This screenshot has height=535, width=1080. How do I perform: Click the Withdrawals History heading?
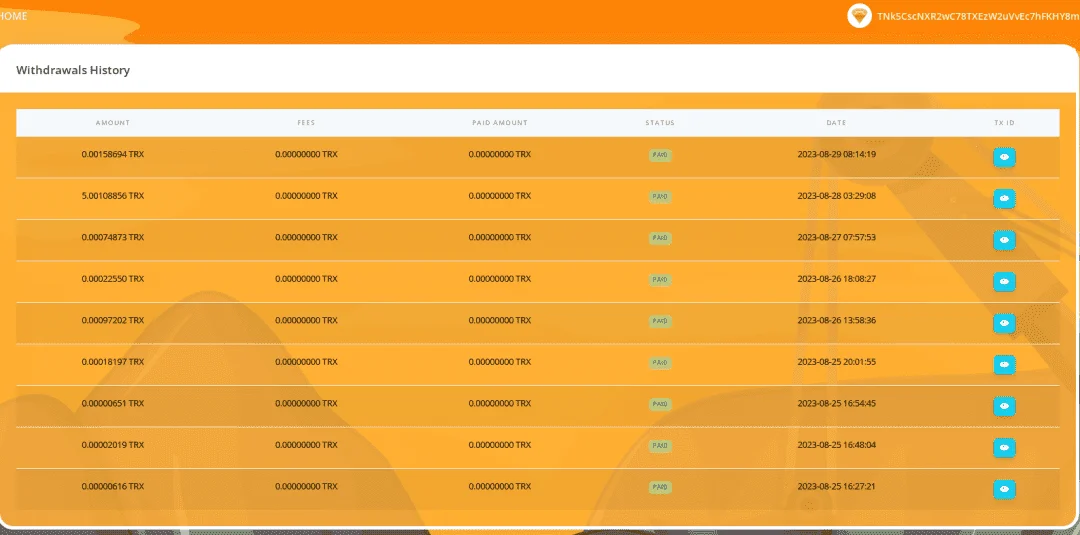coord(73,70)
